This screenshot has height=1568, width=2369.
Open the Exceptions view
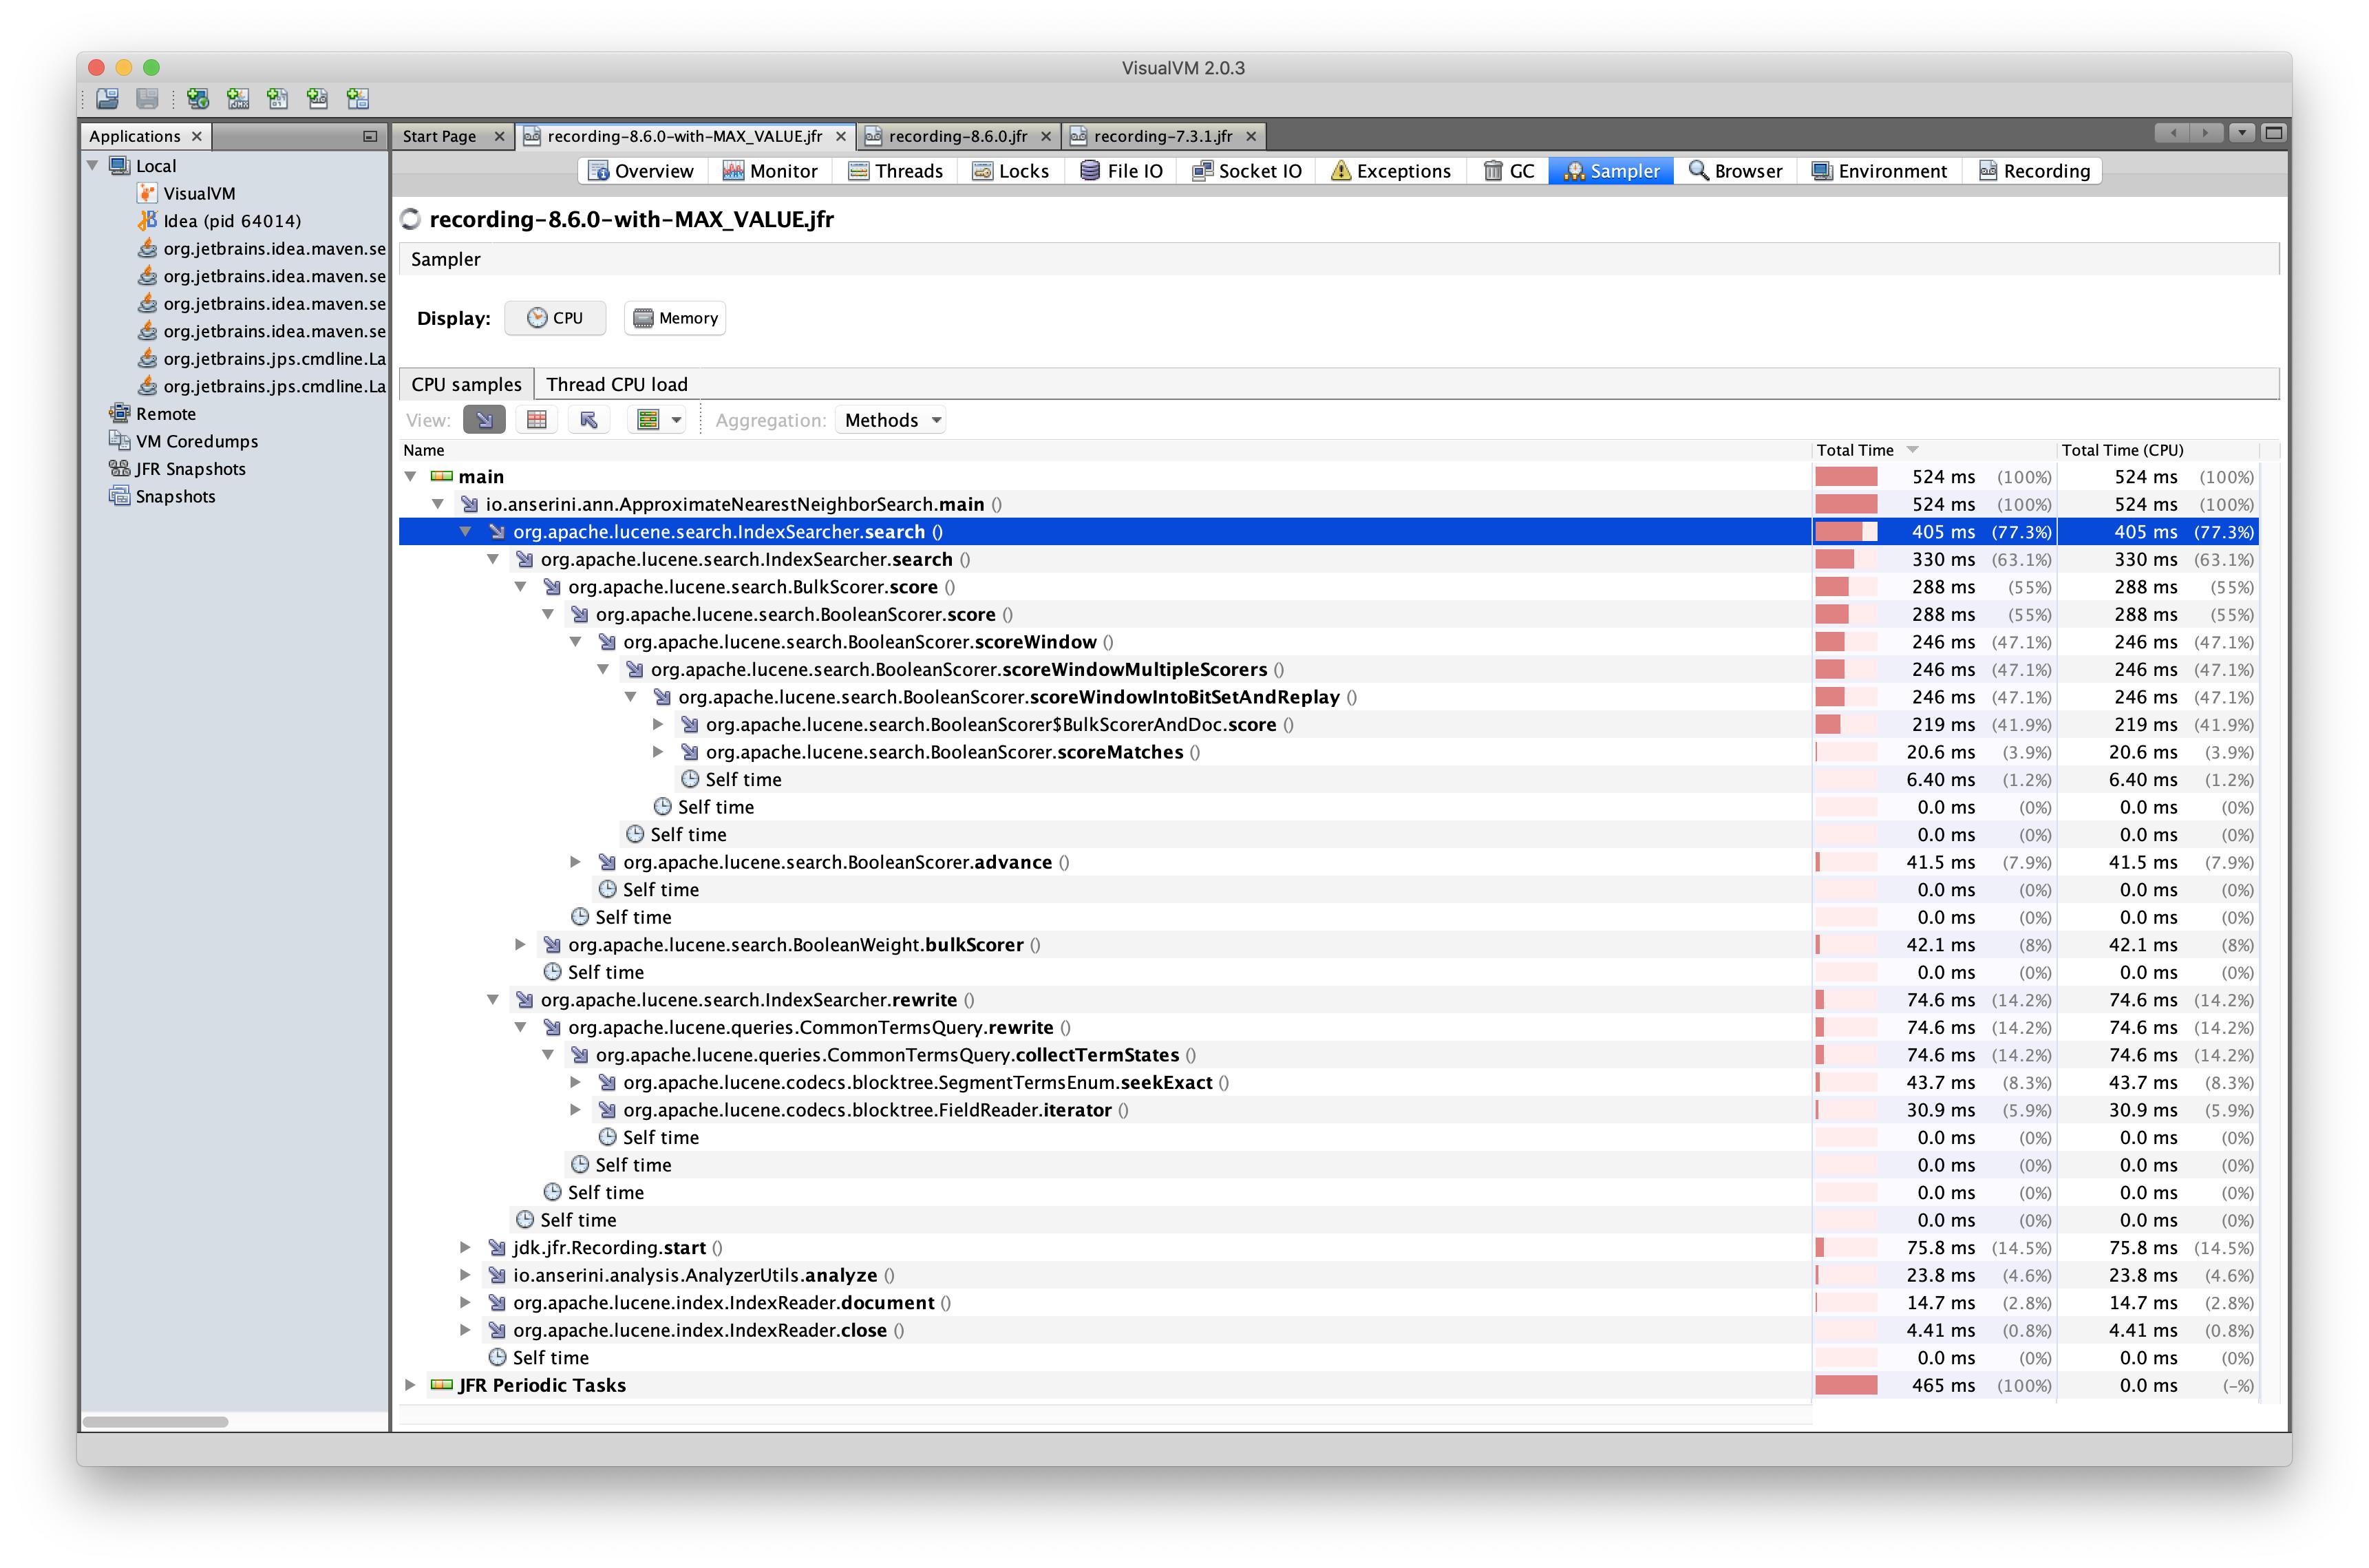coord(1390,171)
